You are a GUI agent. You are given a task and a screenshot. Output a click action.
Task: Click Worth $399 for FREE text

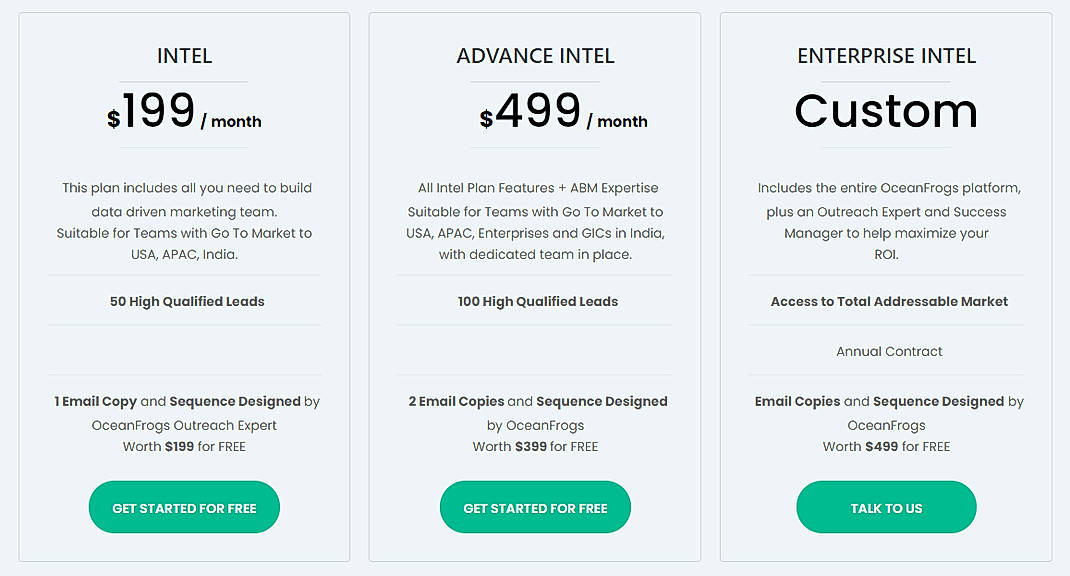click(x=535, y=446)
